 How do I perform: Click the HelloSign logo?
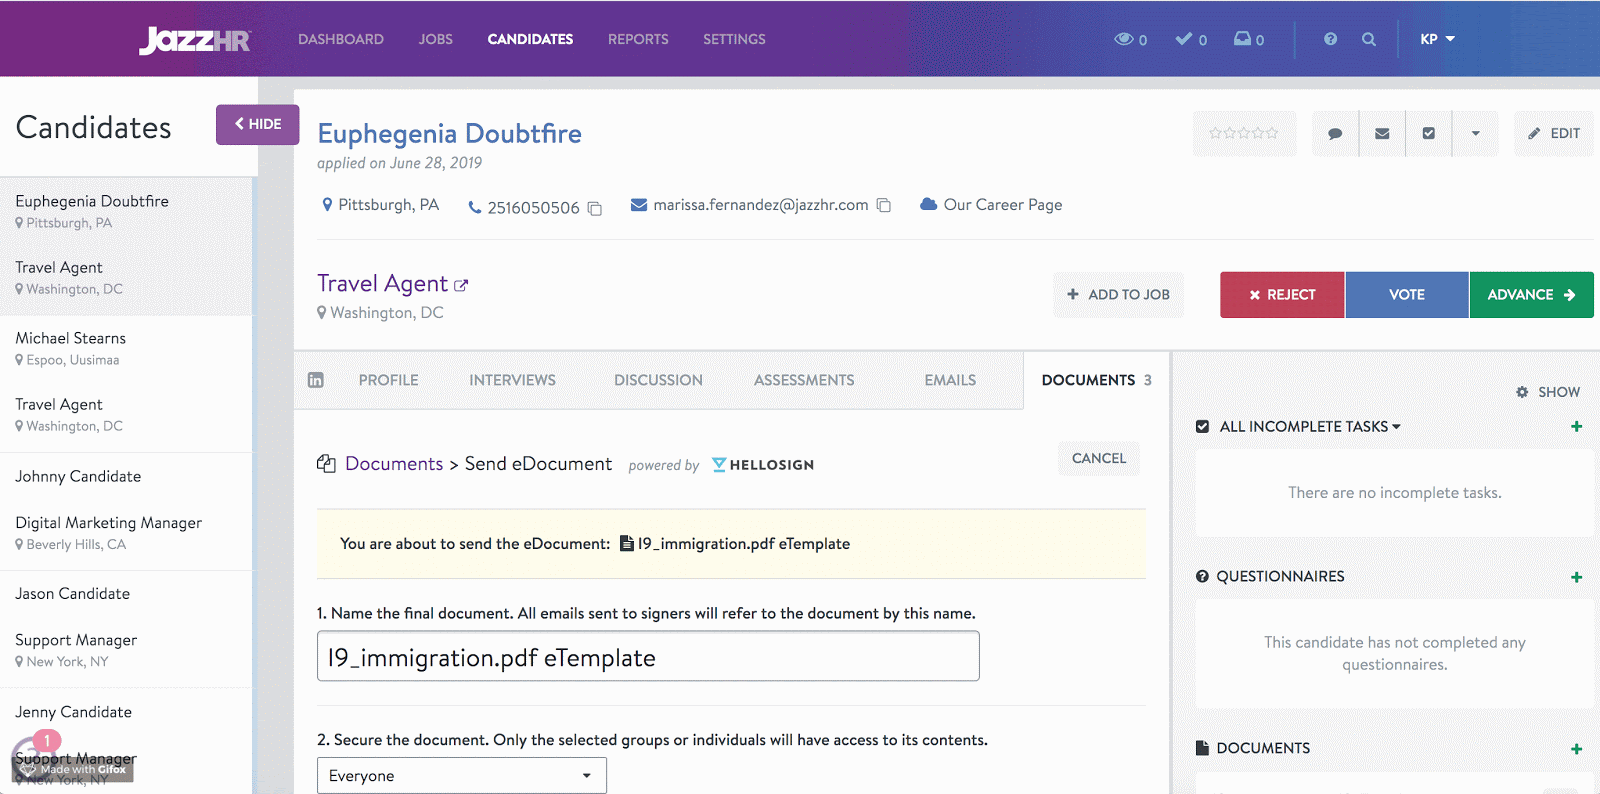point(763,465)
